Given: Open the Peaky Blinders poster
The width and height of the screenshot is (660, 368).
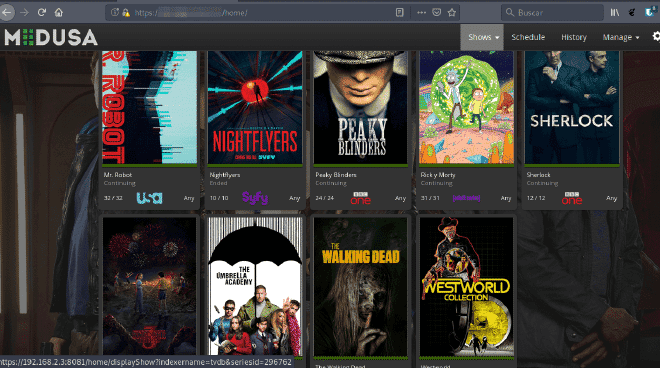Looking at the screenshot, I should pos(360,107).
